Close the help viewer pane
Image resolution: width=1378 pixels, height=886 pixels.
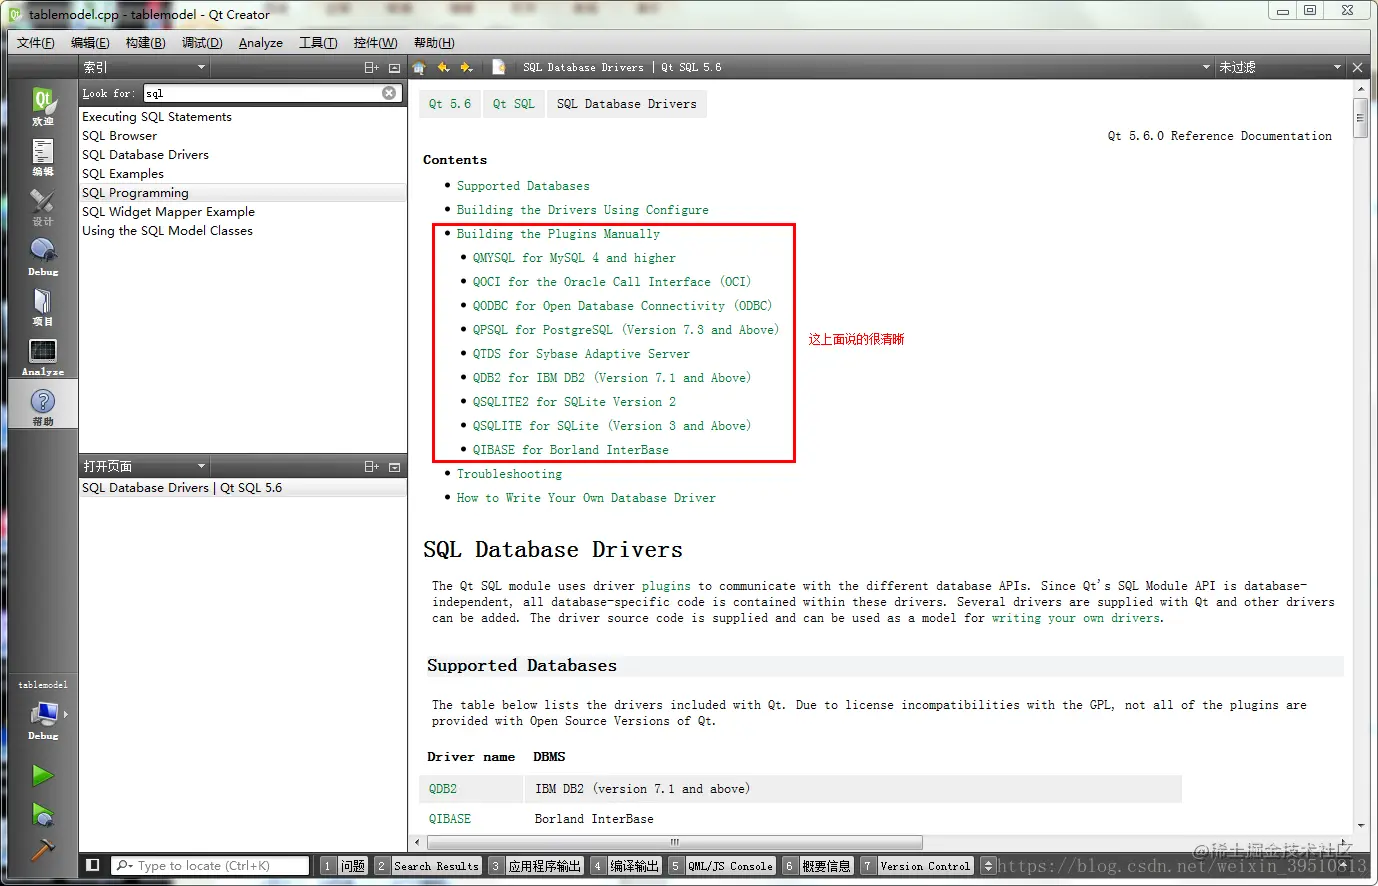click(1357, 67)
